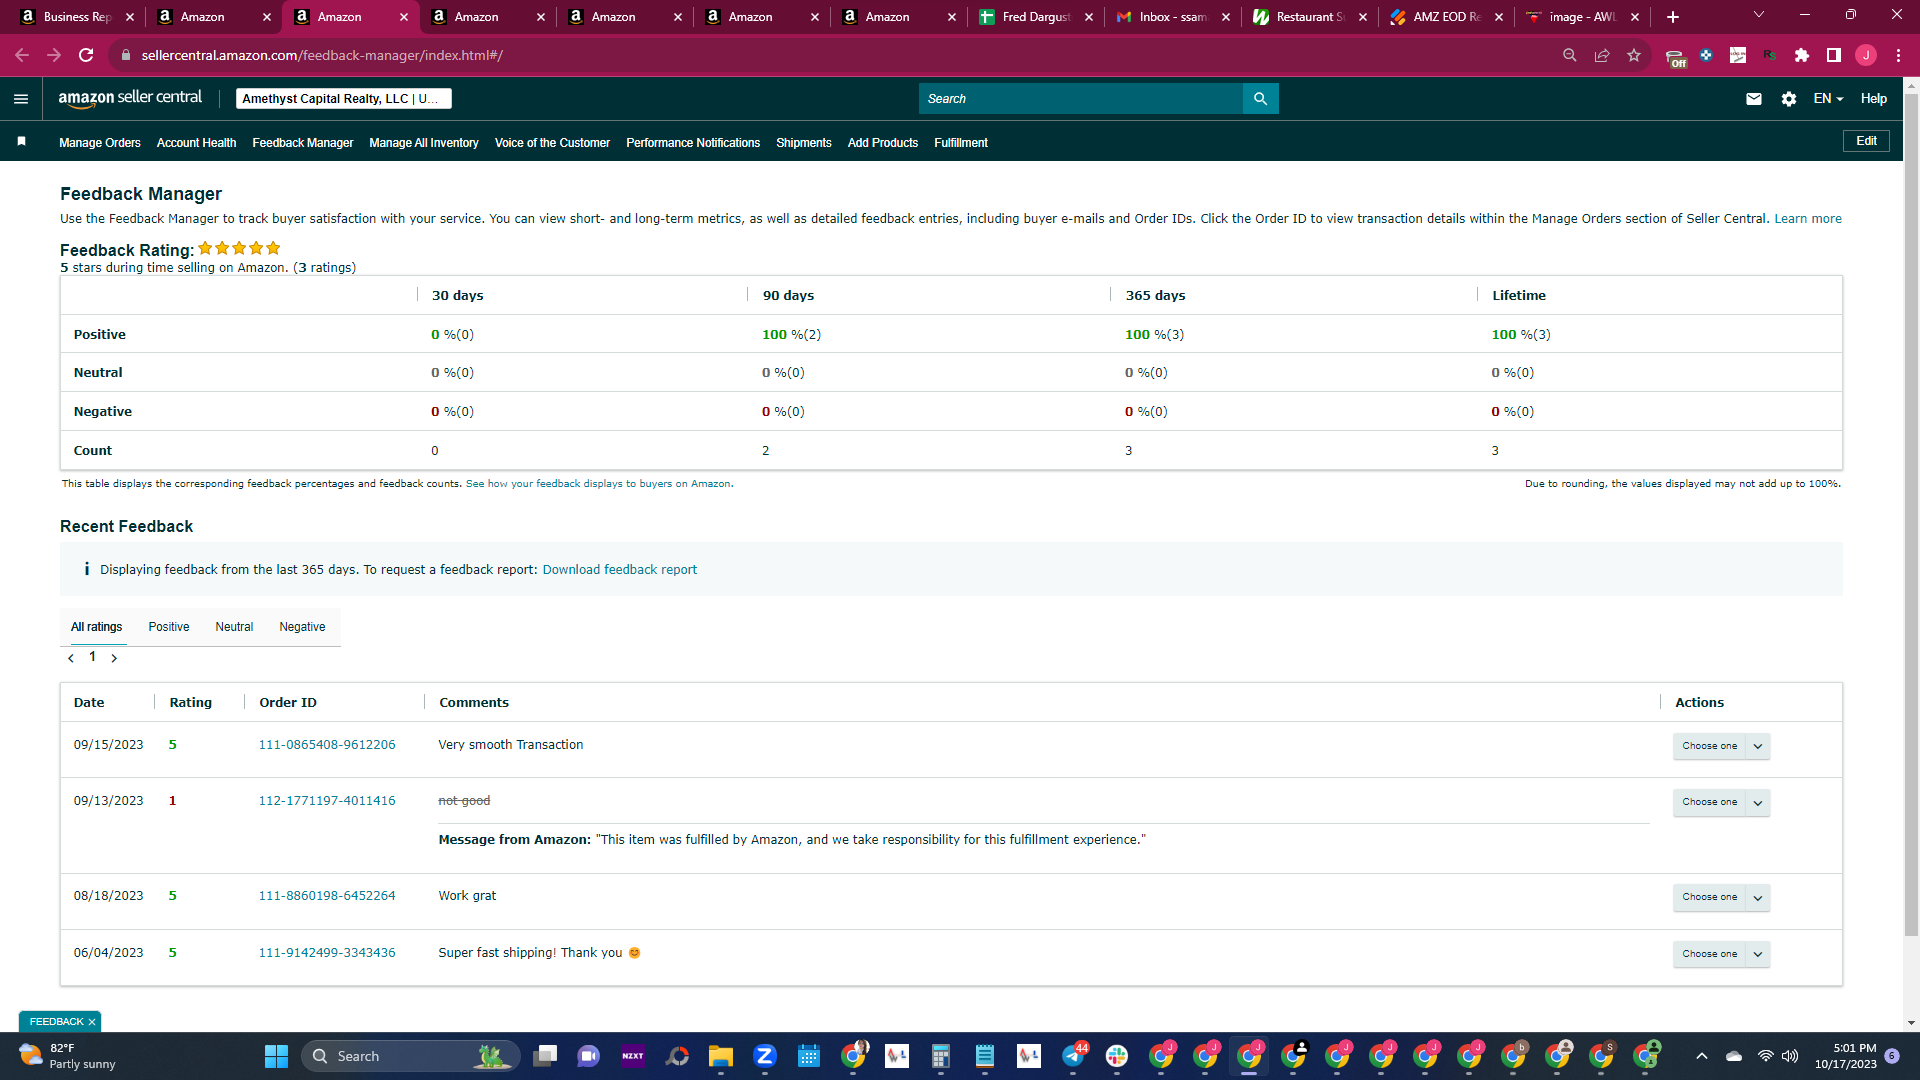This screenshot has width=1920, height=1080.
Task: Go back to the previous page
Action: tap(22, 56)
